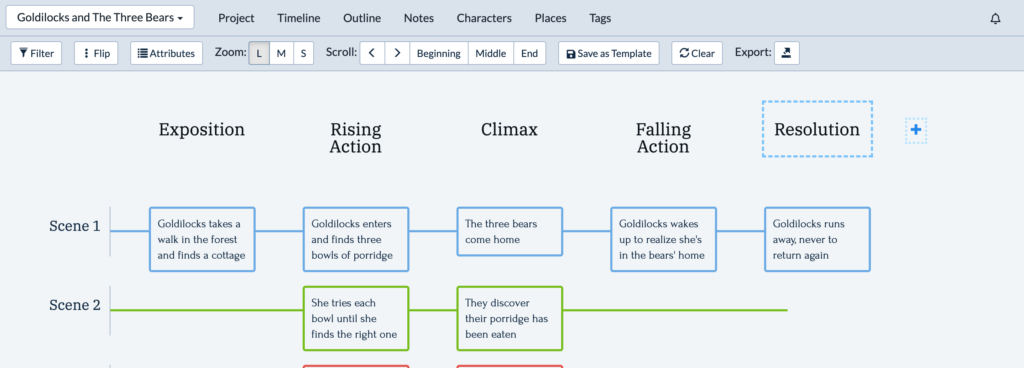Set zoom level to L

[x=259, y=54]
